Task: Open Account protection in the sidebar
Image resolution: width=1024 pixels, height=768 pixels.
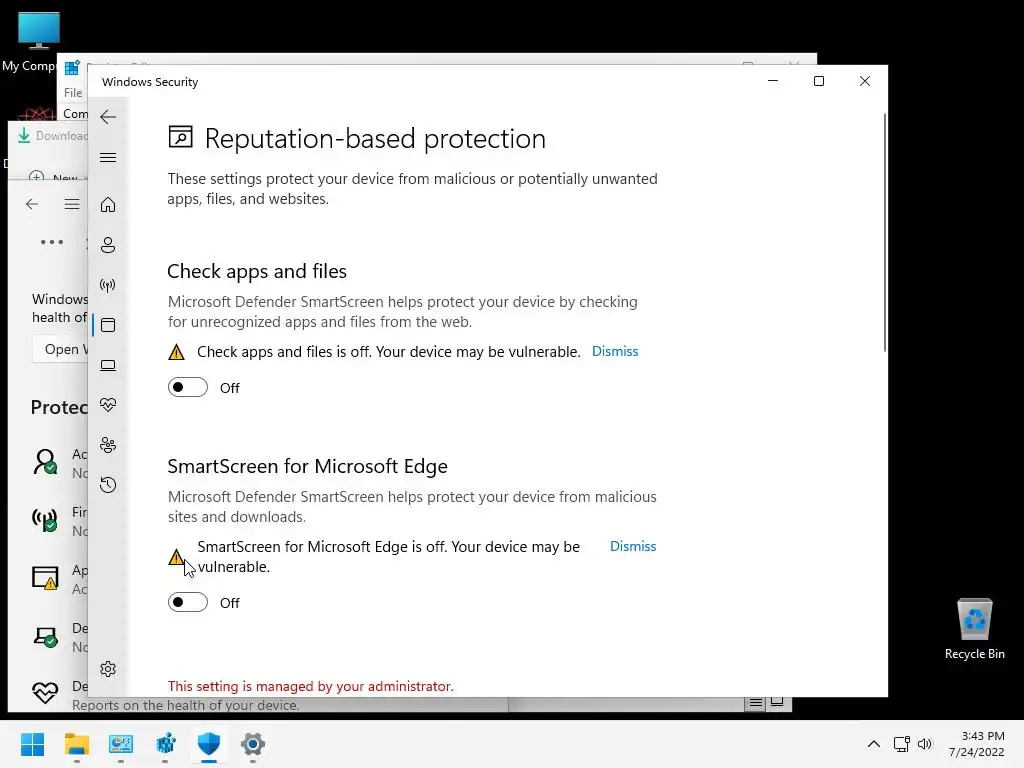Action: pyautogui.click(x=108, y=245)
